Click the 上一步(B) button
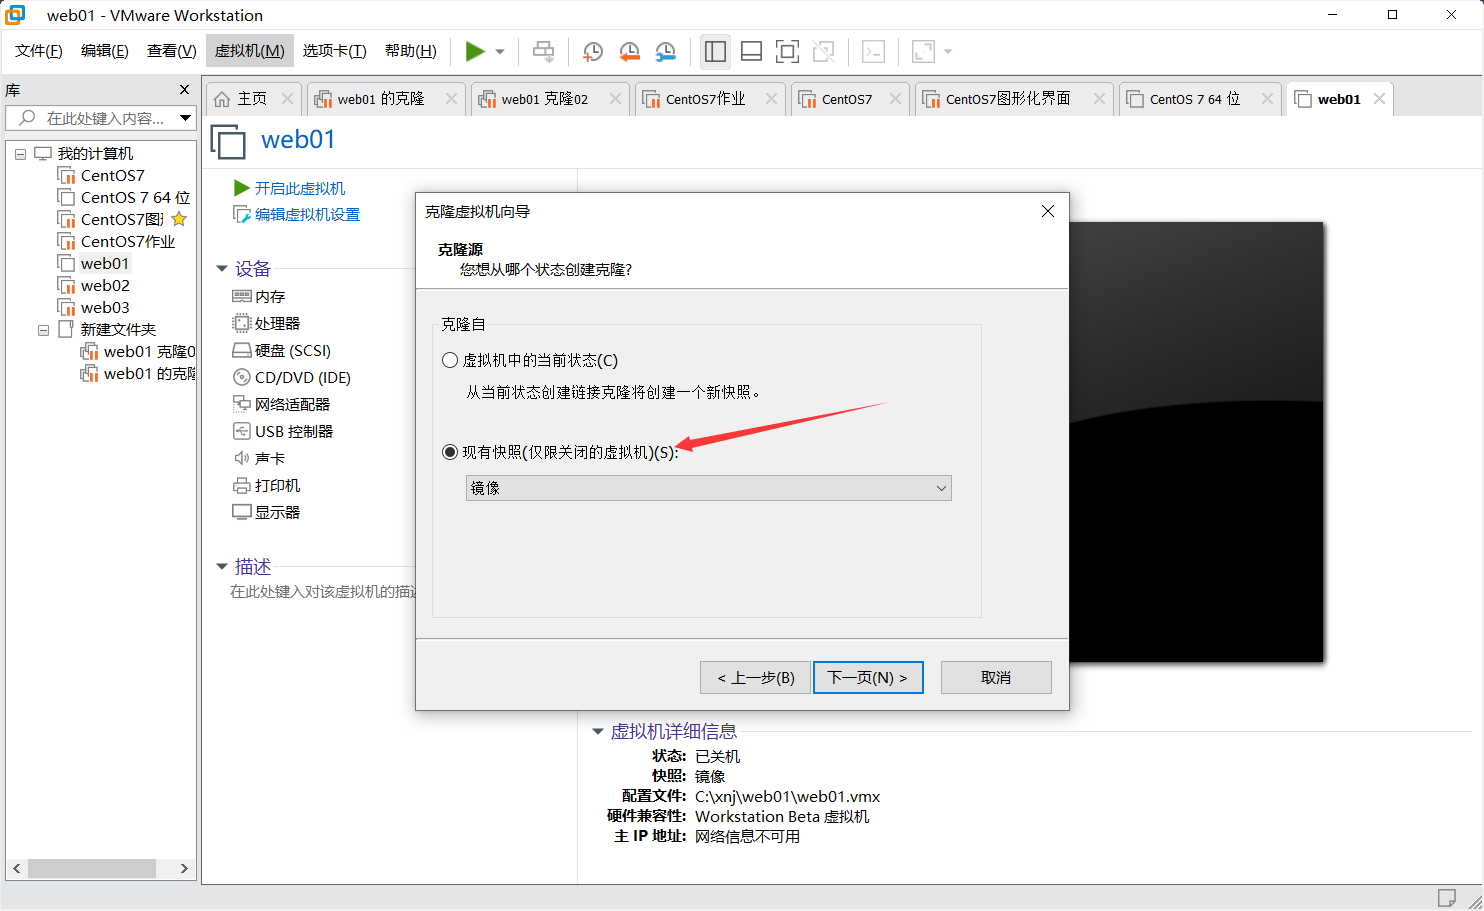Screen dimensions: 1484x911 click(x=755, y=677)
